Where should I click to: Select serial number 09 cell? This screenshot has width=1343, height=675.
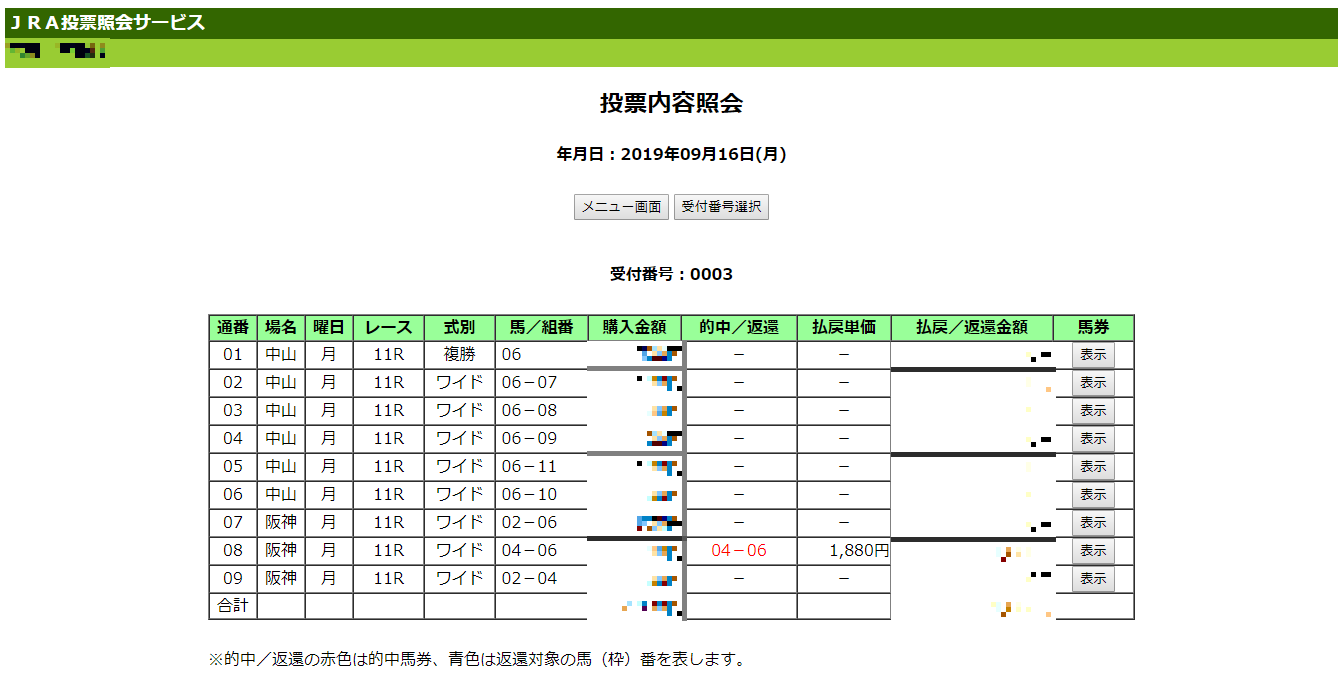coord(233,578)
